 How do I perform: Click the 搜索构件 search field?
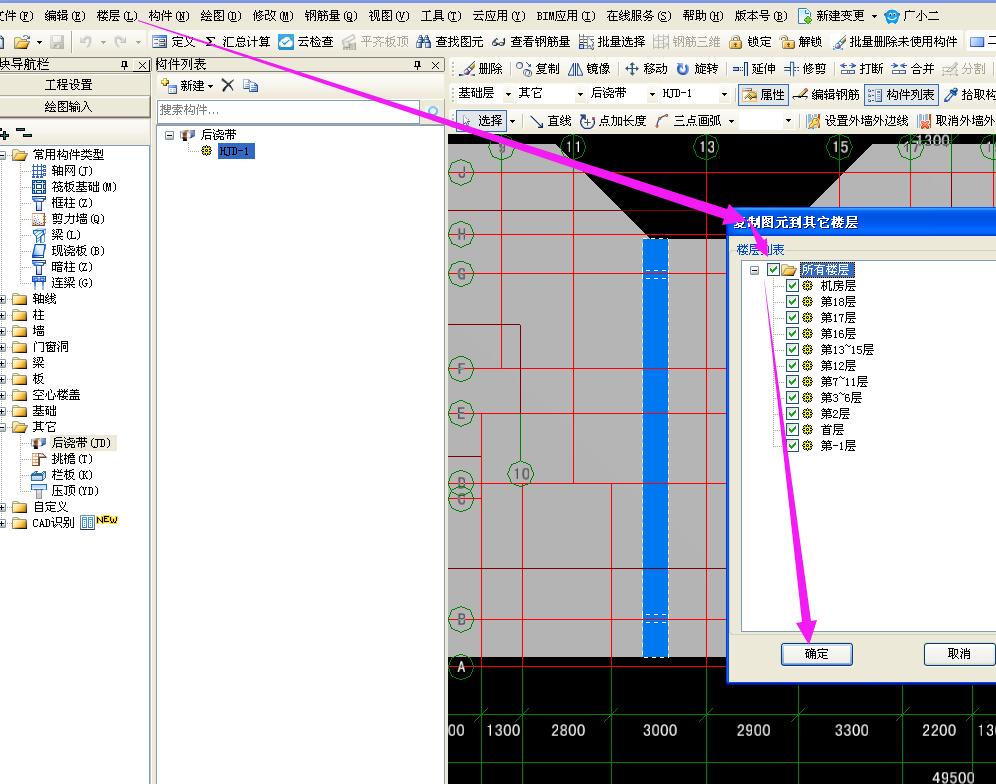[288, 110]
